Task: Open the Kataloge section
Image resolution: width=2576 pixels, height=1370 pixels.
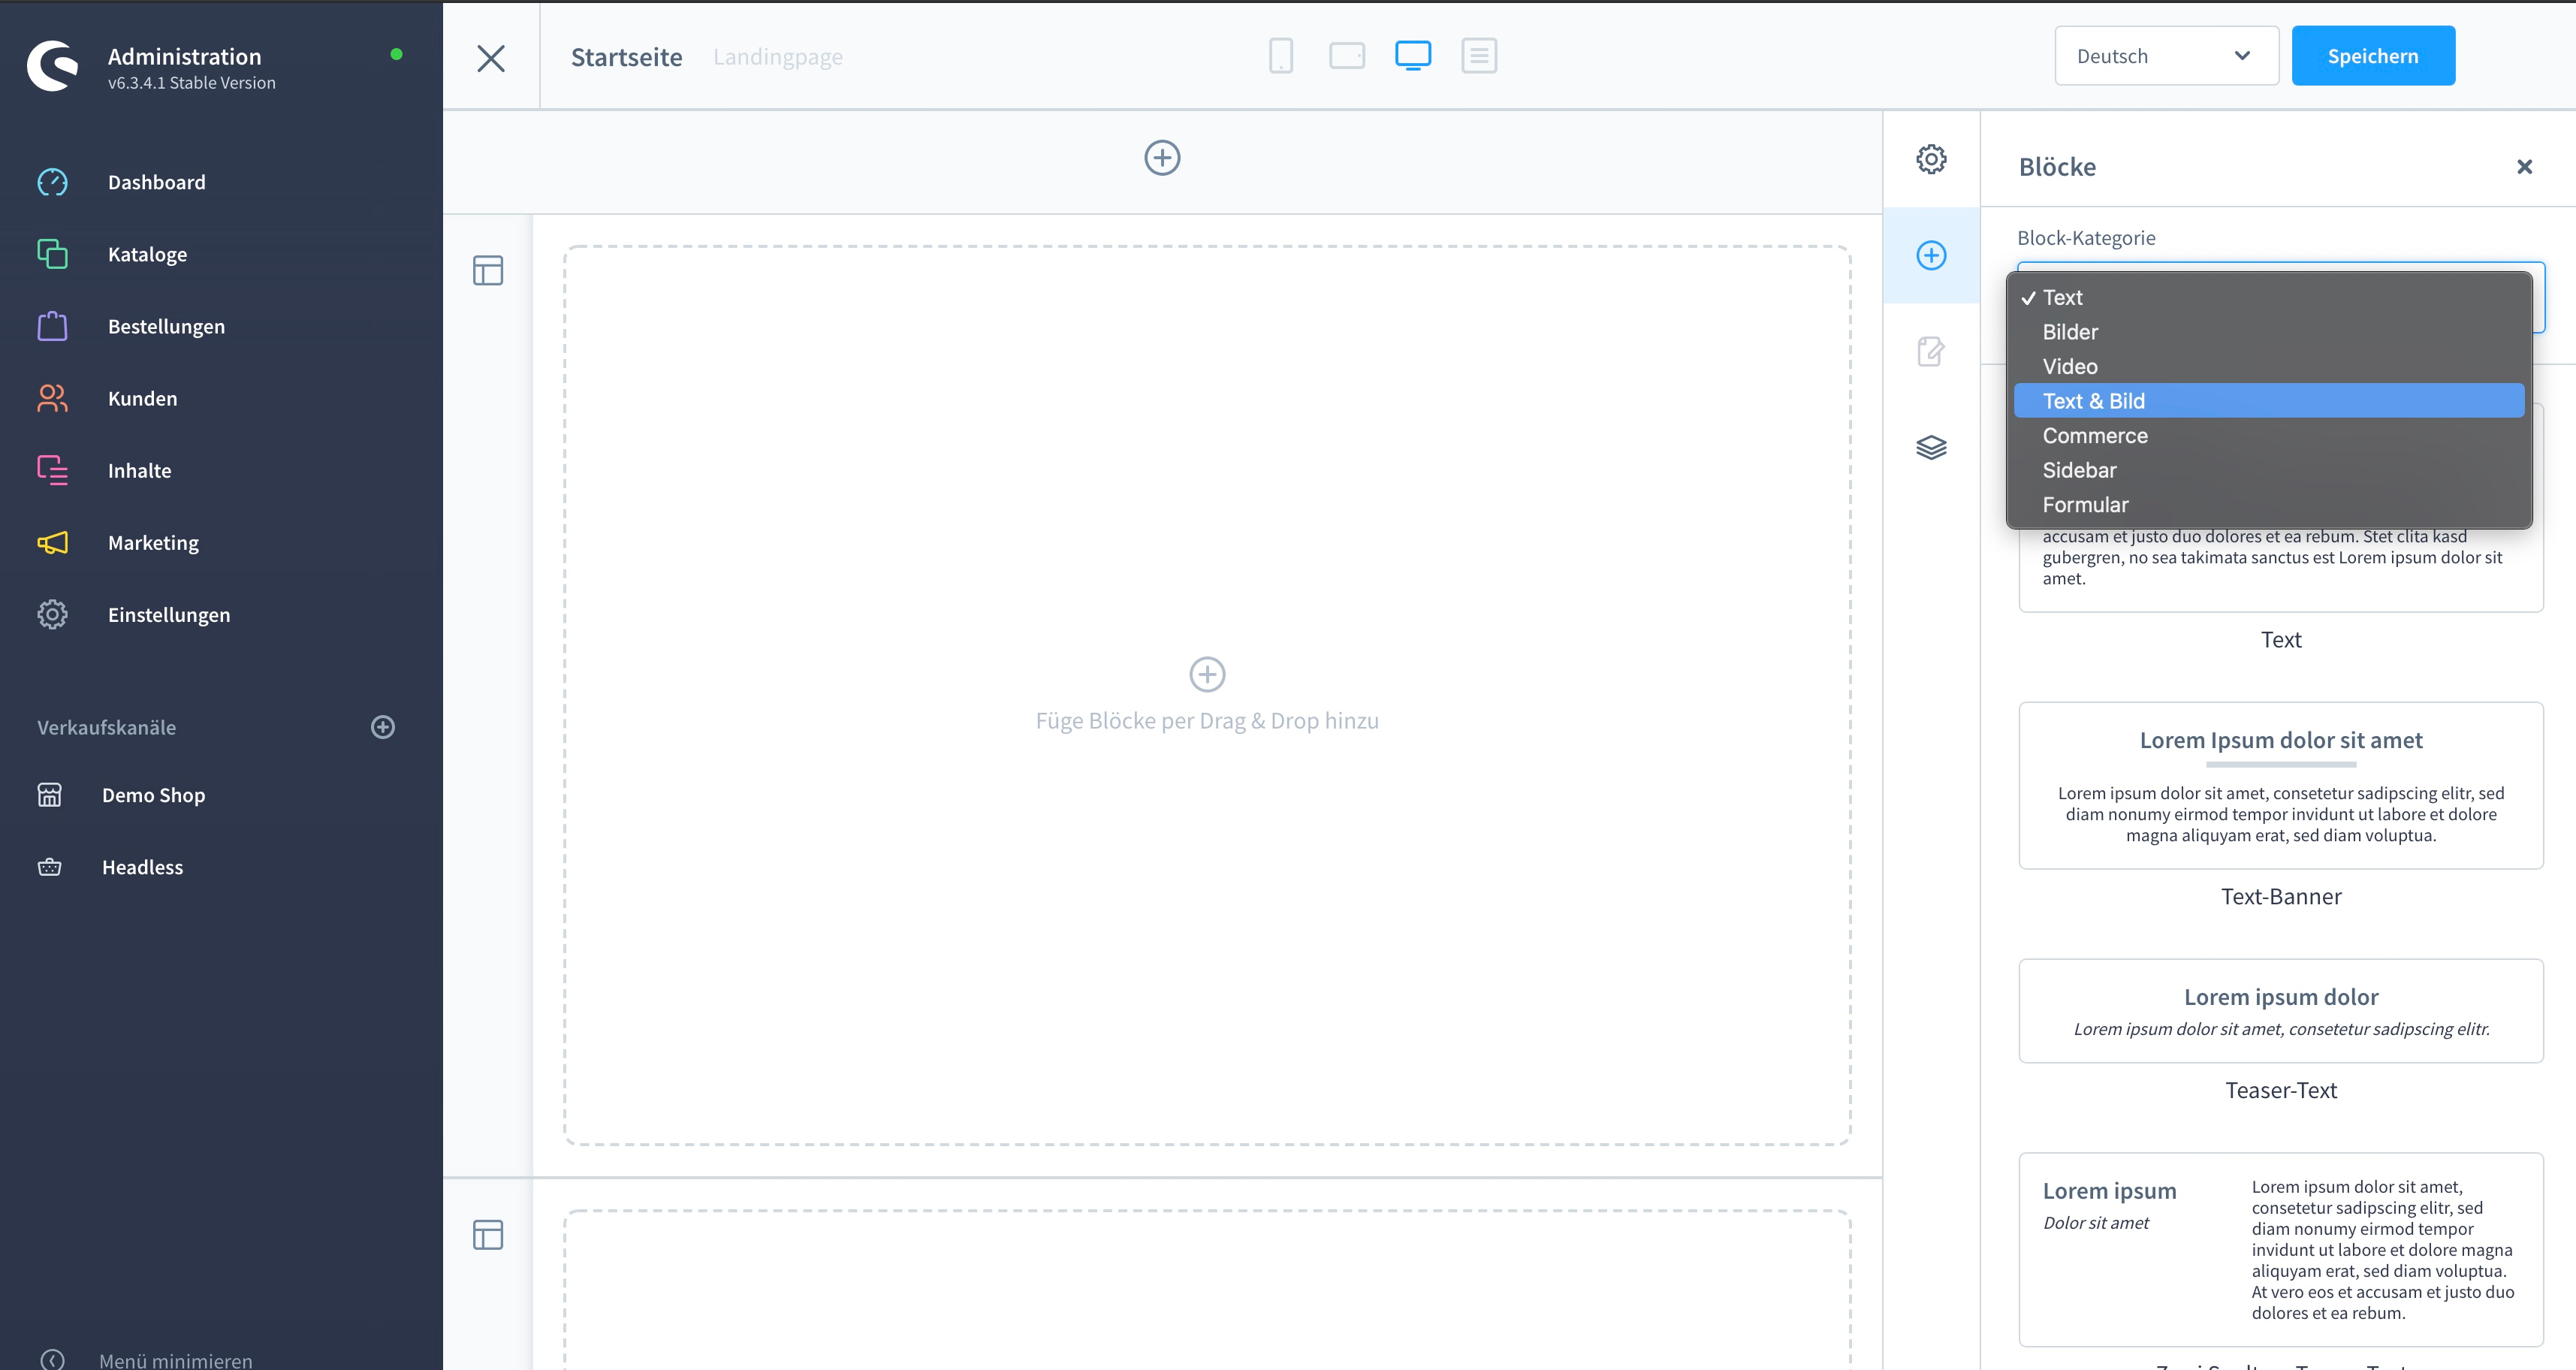Action: click(x=147, y=254)
